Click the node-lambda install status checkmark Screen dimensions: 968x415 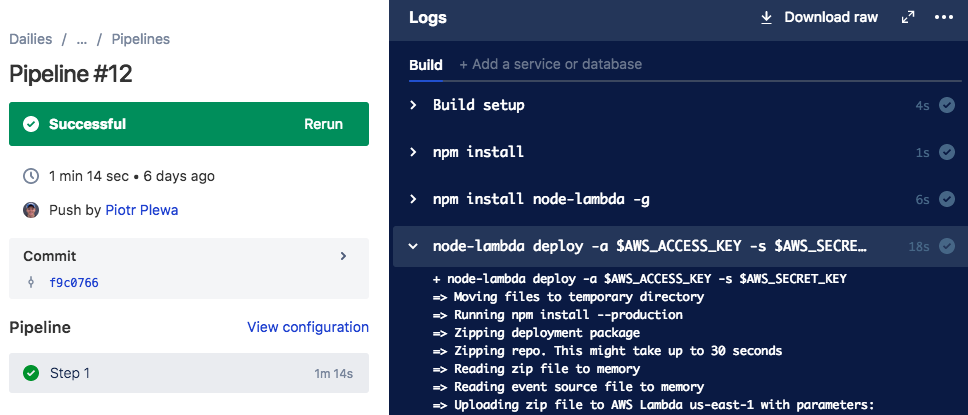947,199
